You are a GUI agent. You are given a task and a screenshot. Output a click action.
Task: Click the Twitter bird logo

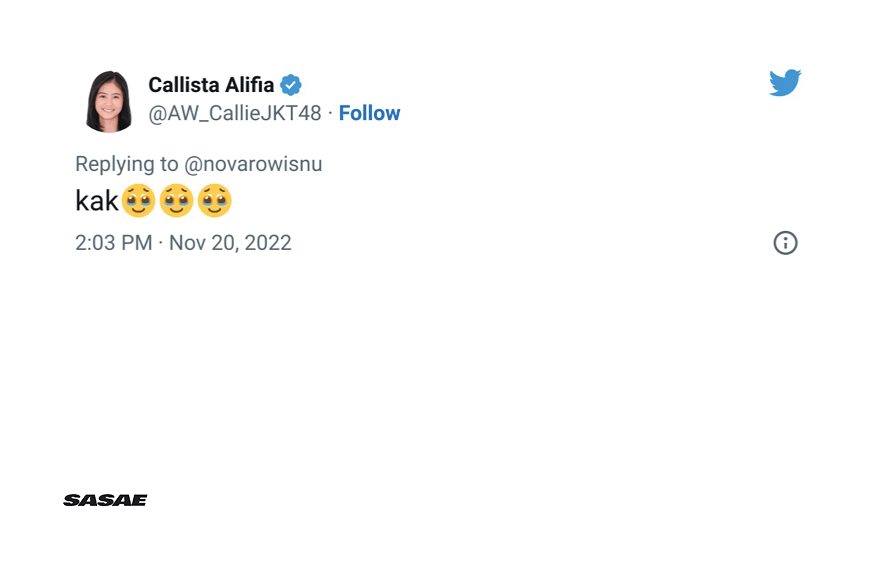pyautogui.click(x=785, y=83)
